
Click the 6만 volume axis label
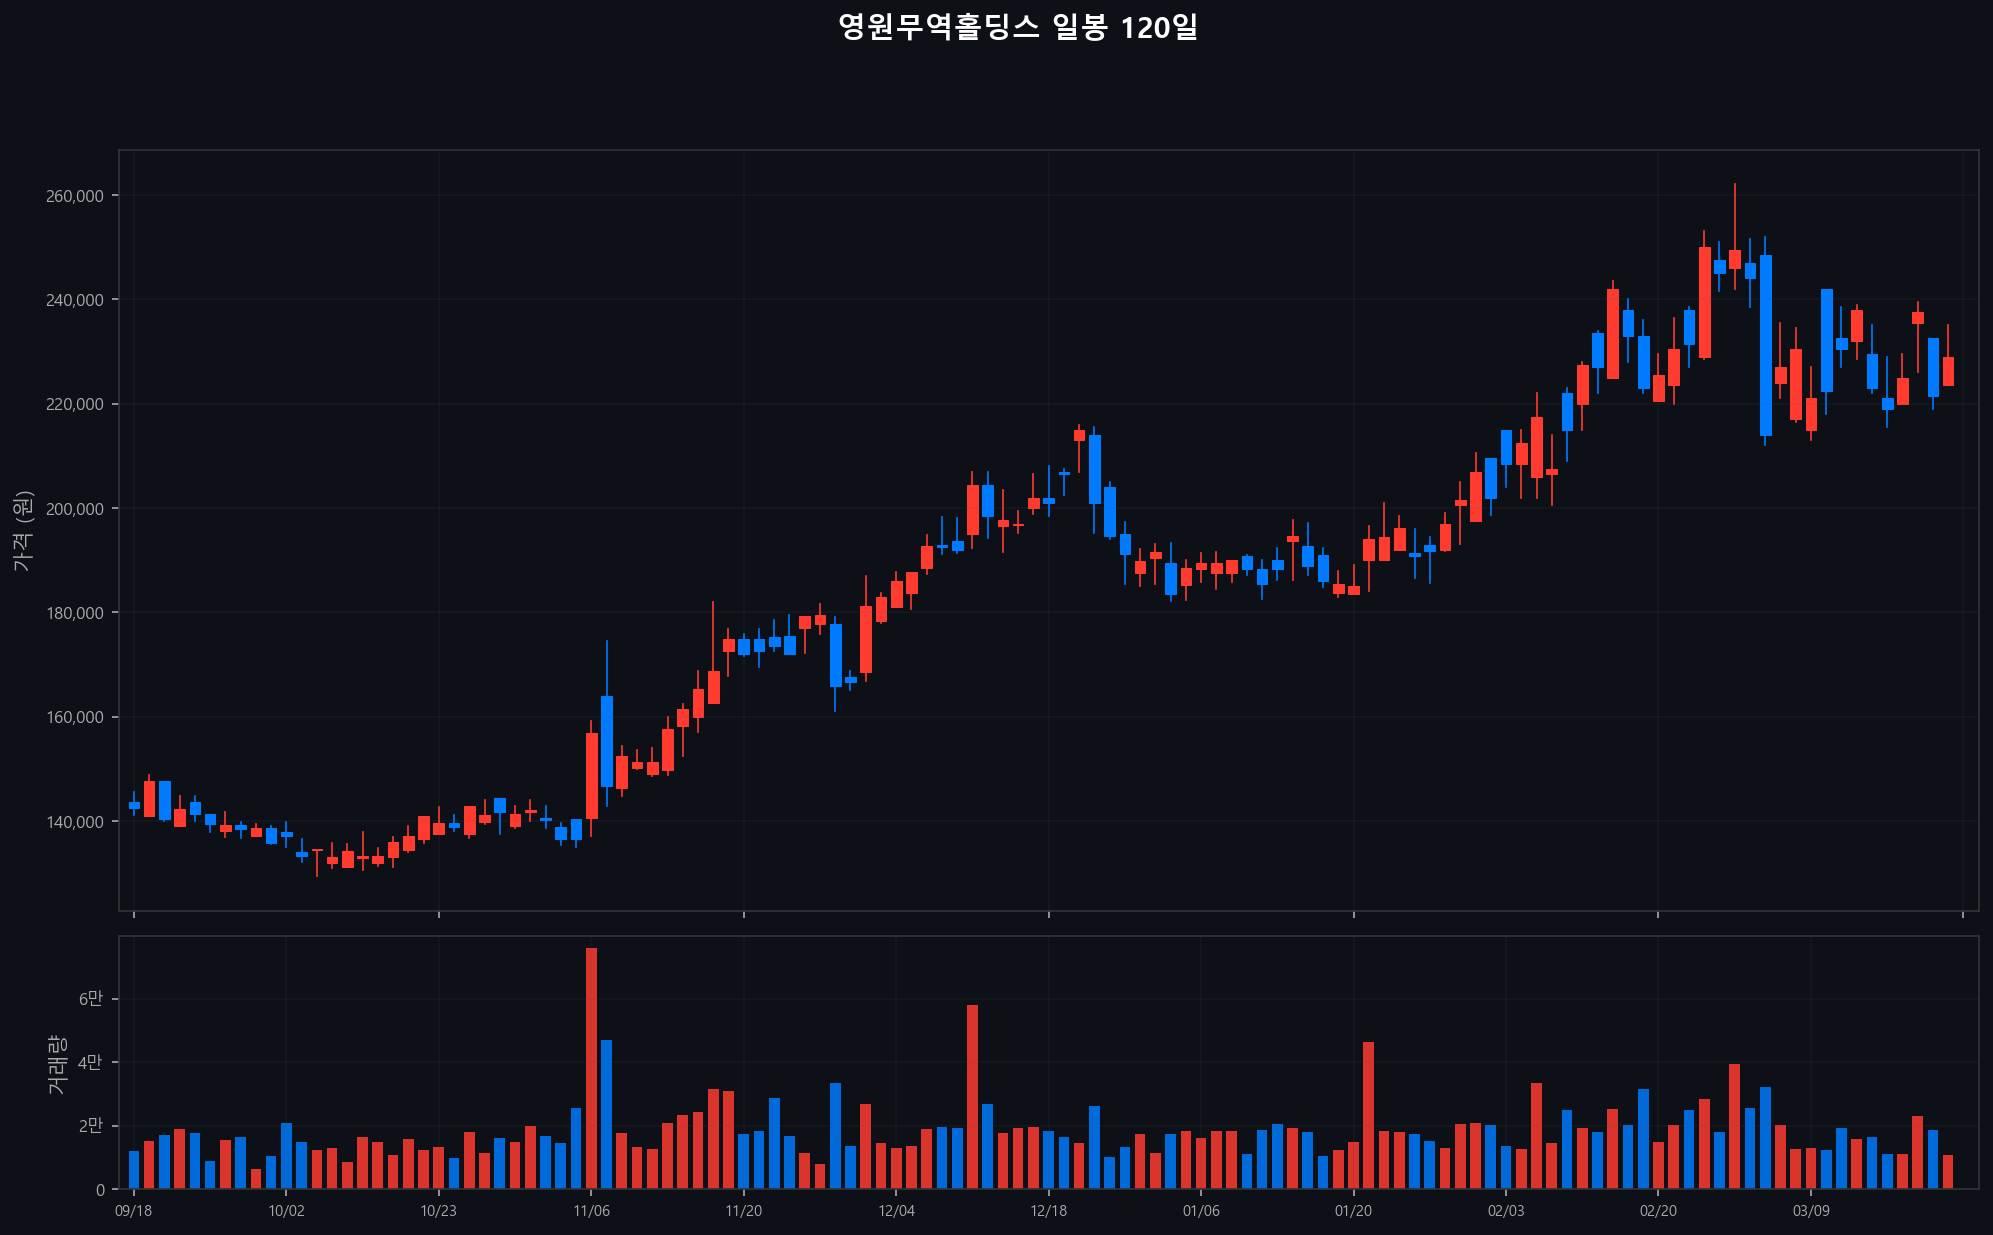90,999
